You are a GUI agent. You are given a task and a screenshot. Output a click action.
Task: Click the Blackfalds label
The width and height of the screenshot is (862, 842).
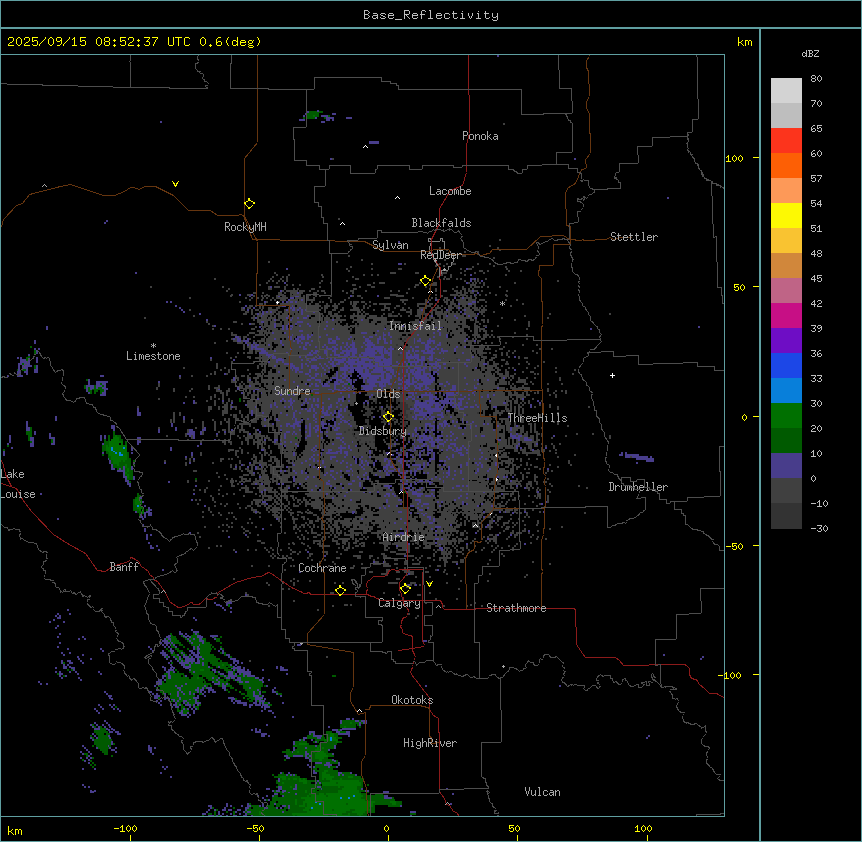441,223
